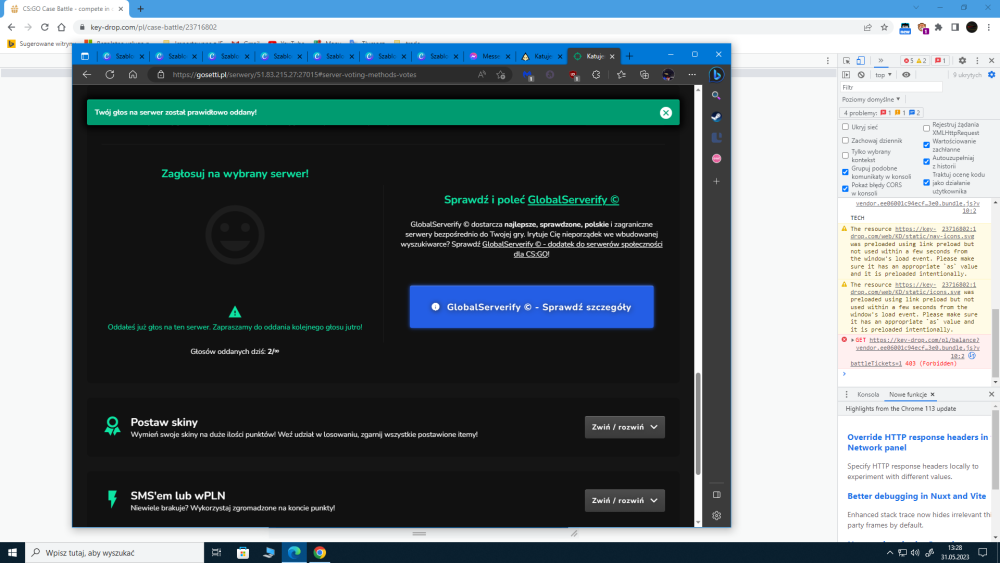
Task: Open Edge Collections icon
Action: [x=644, y=75]
